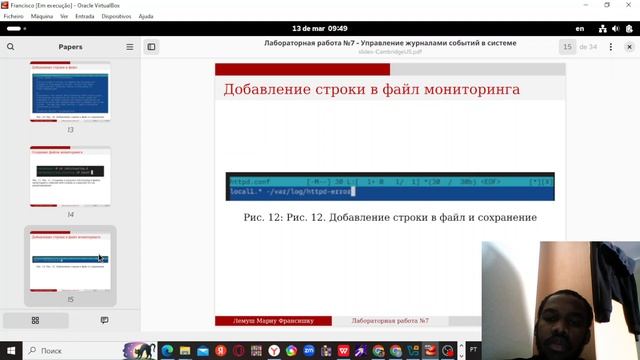Open the Windows Start menu
This screenshot has height=360, width=640.
11,351
